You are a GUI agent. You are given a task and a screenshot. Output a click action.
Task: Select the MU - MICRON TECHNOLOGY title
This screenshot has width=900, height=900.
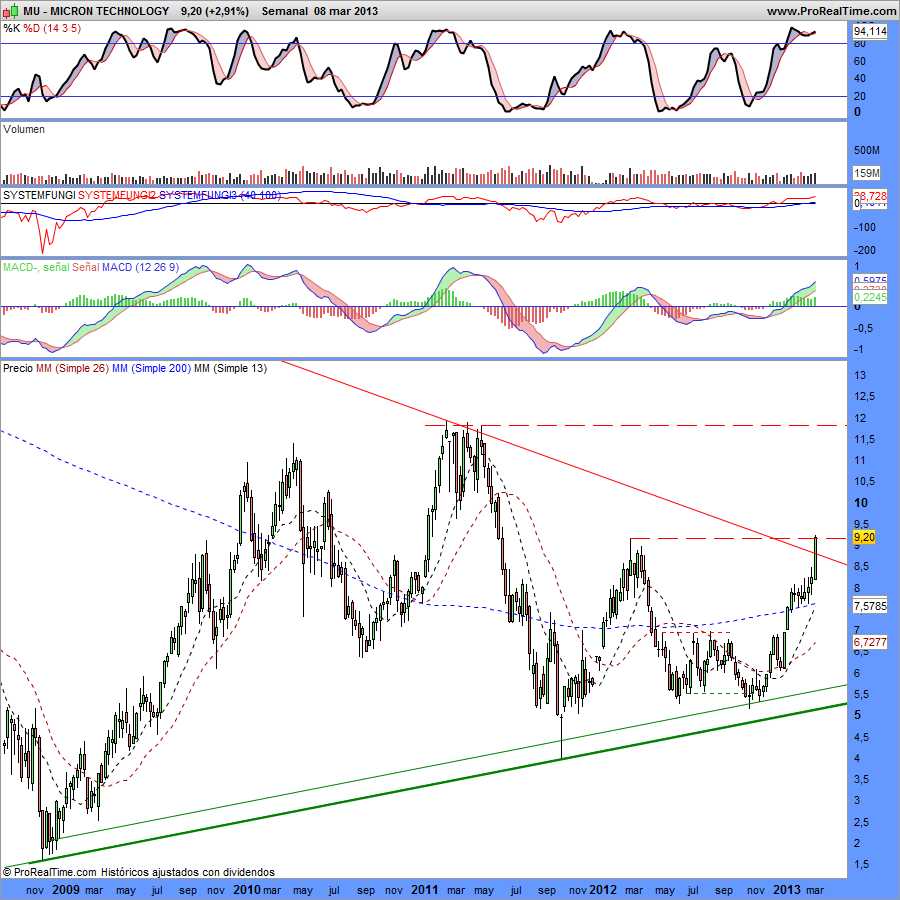pyautogui.click(x=96, y=11)
